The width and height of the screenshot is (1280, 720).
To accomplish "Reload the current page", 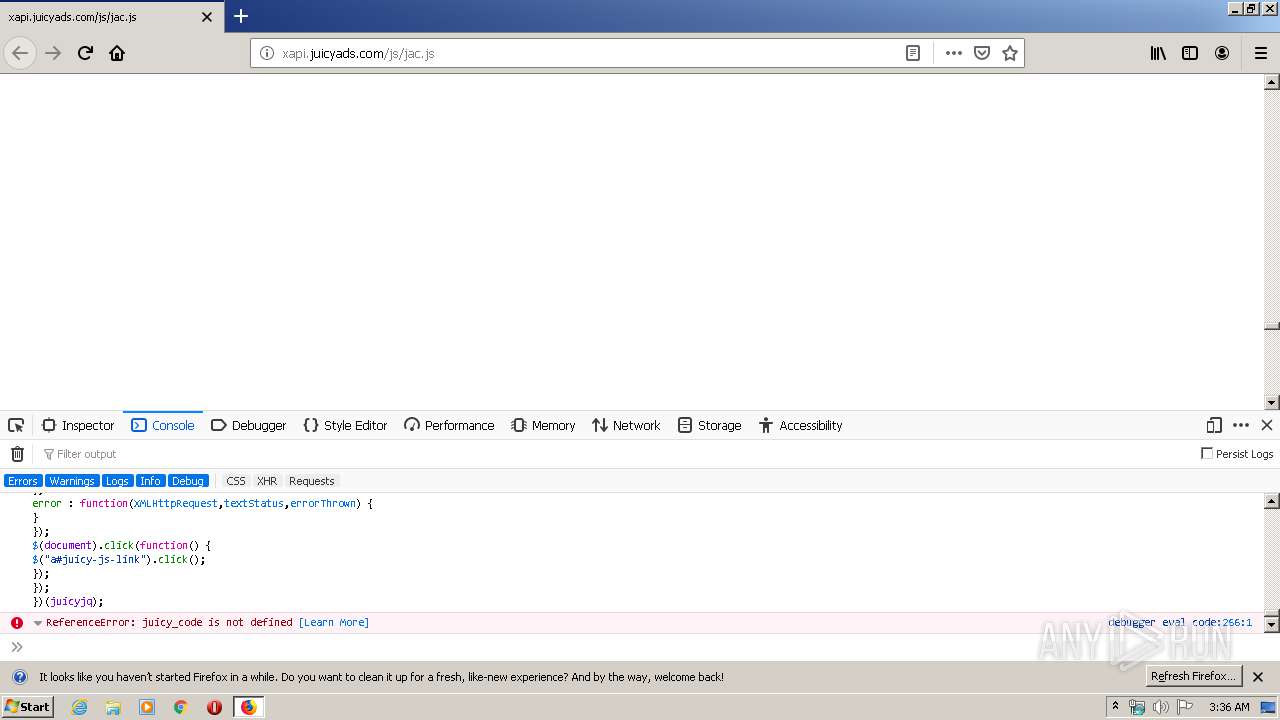I will [x=85, y=53].
